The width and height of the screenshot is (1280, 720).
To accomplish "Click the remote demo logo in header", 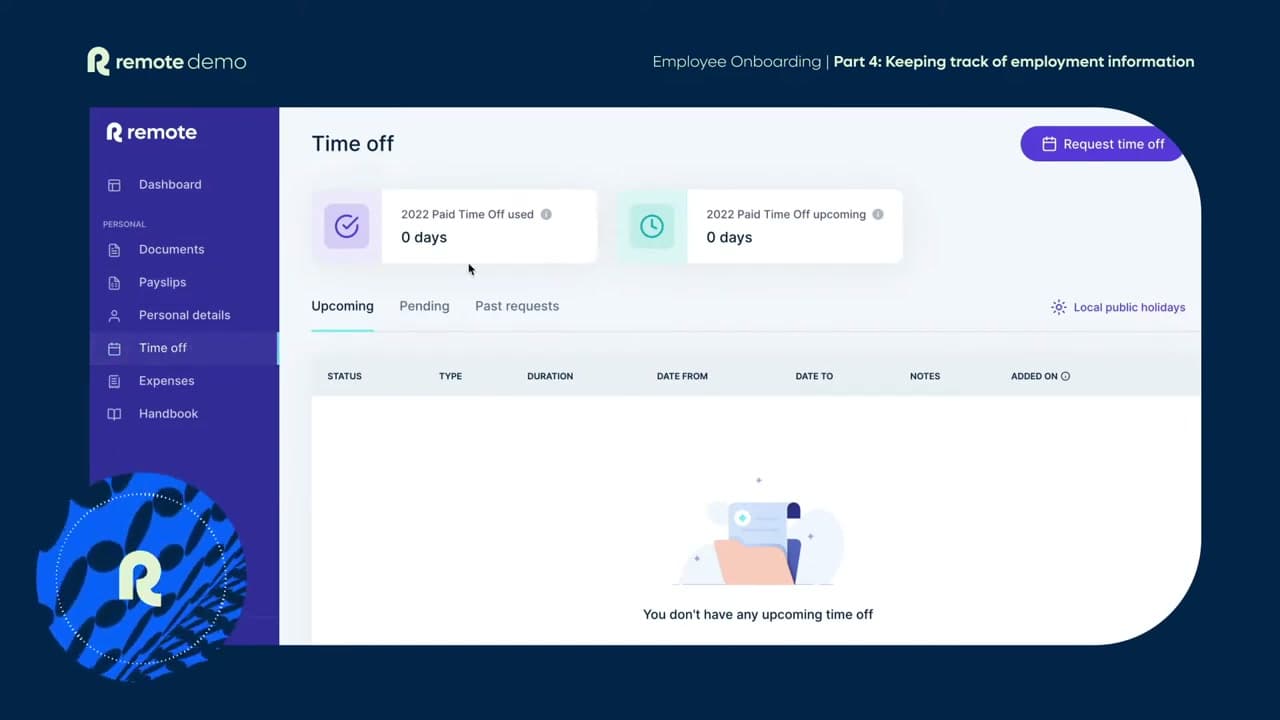I will (166, 61).
